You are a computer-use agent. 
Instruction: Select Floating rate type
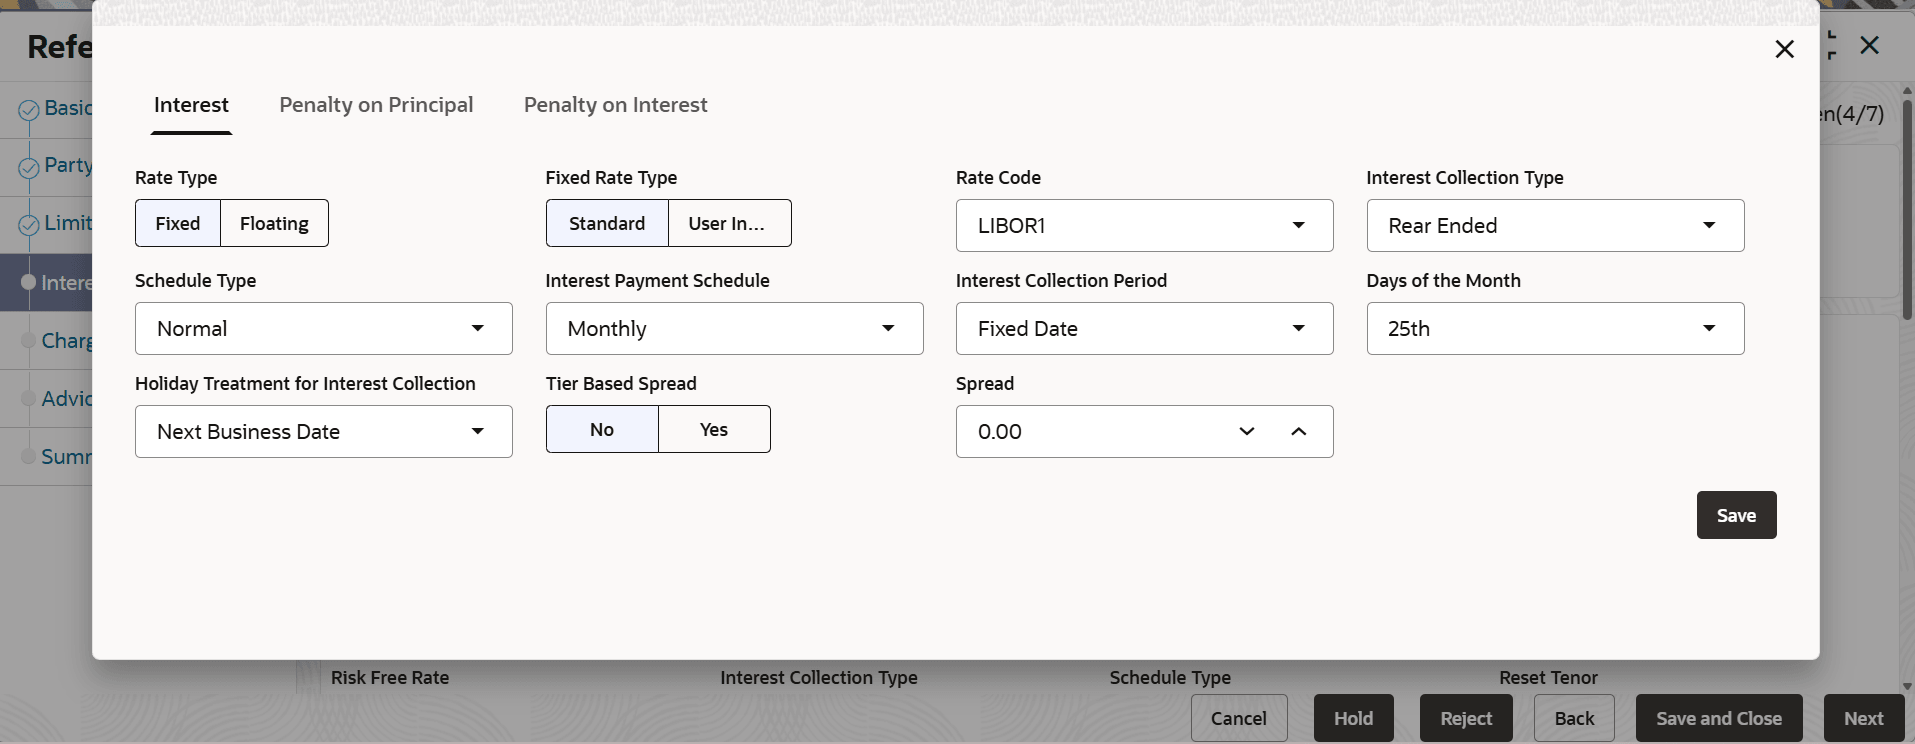pos(274,223)
